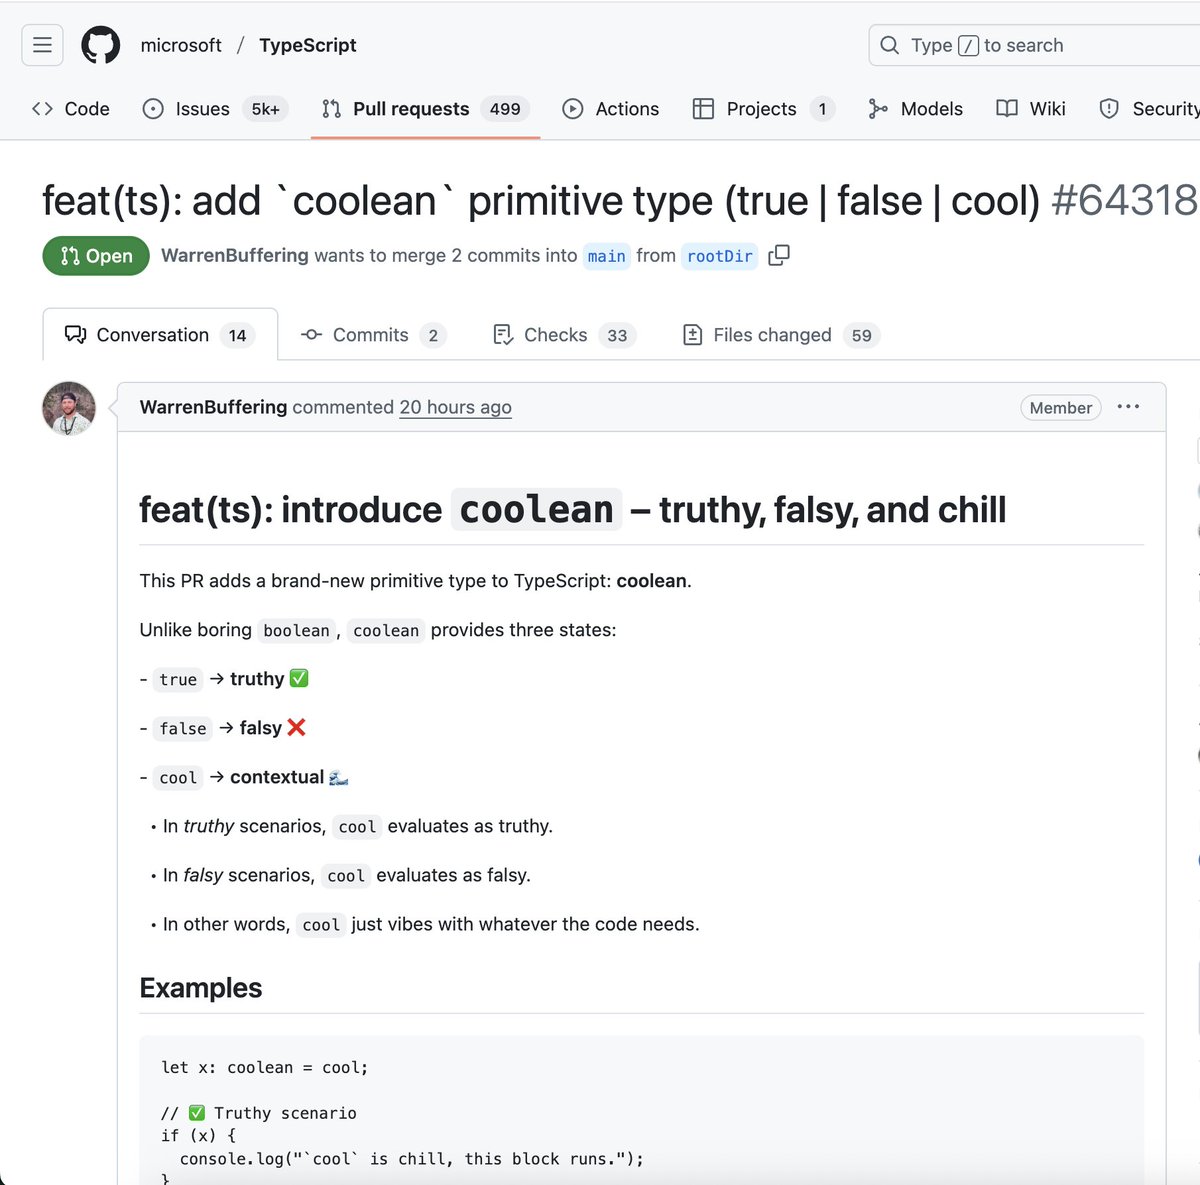1200x1185 pixels.
Task: Click the Files changed diff icon
Action: tap(692, 335)
